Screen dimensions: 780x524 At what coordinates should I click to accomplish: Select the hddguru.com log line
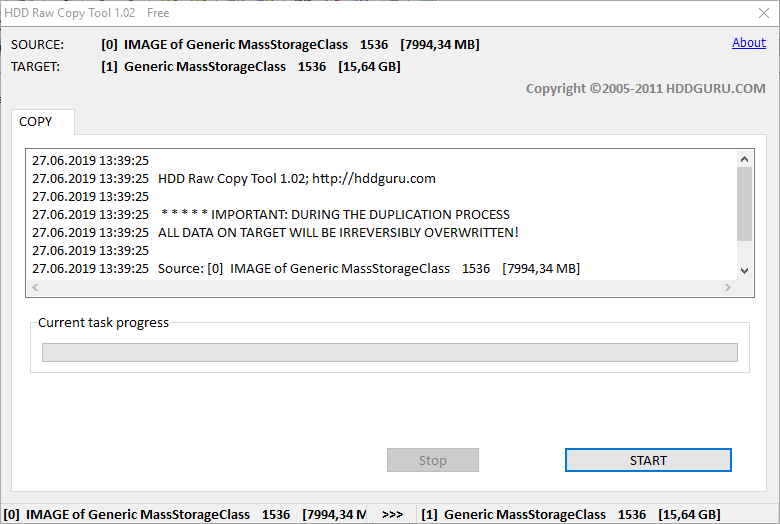pos(297,179)
